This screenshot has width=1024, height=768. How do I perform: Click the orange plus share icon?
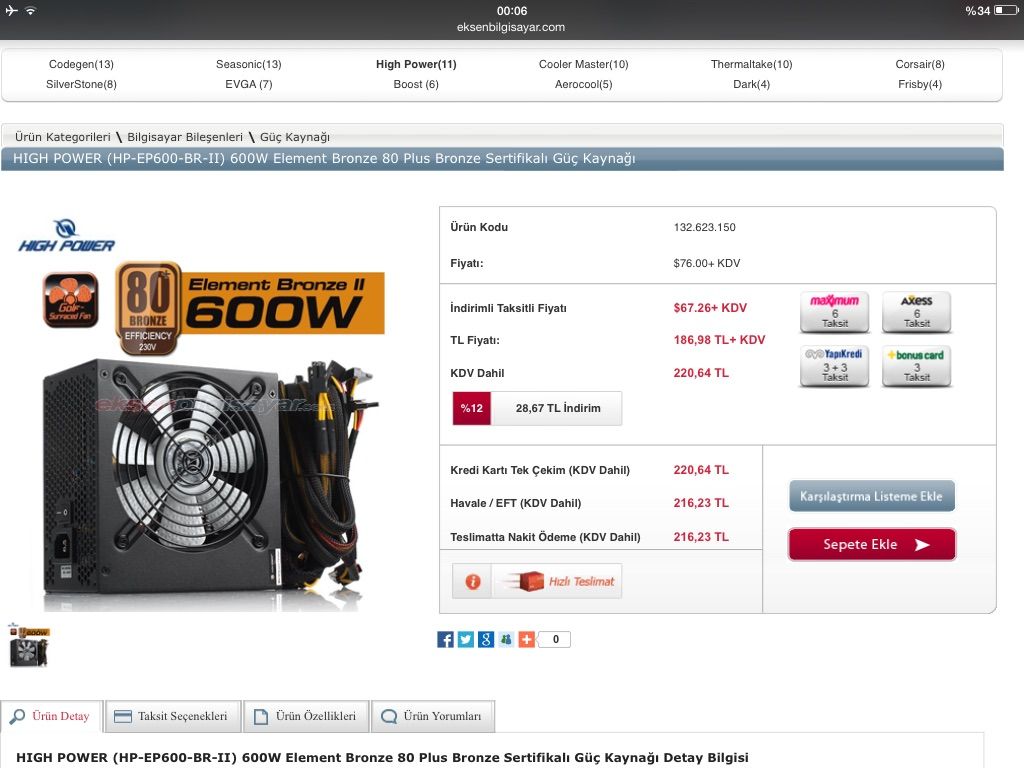pyautogui.click(x=526, y=639)
